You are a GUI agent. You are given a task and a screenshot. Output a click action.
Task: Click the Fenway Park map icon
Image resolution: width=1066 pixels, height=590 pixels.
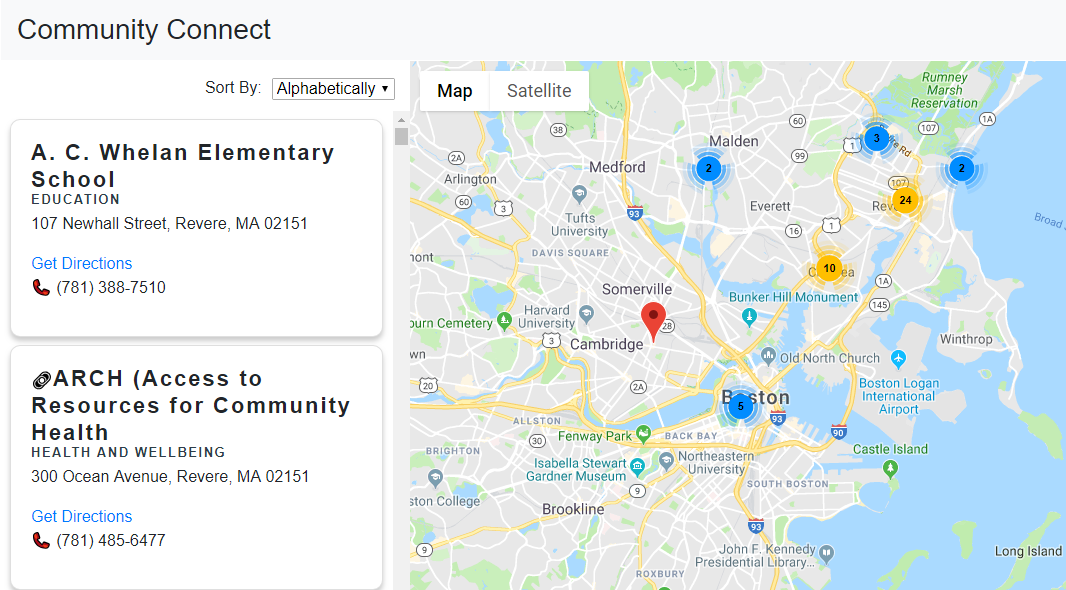coord(645,434)
